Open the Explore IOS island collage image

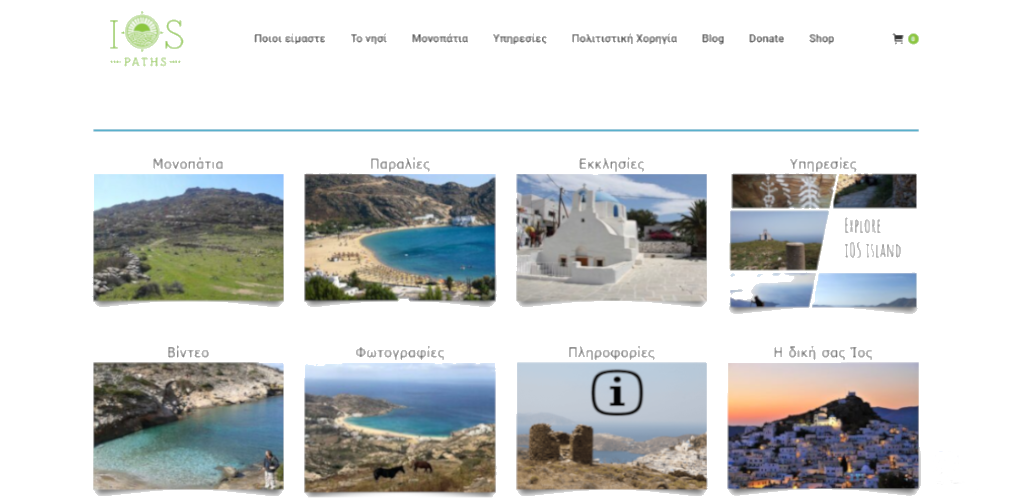click(823, 241)
